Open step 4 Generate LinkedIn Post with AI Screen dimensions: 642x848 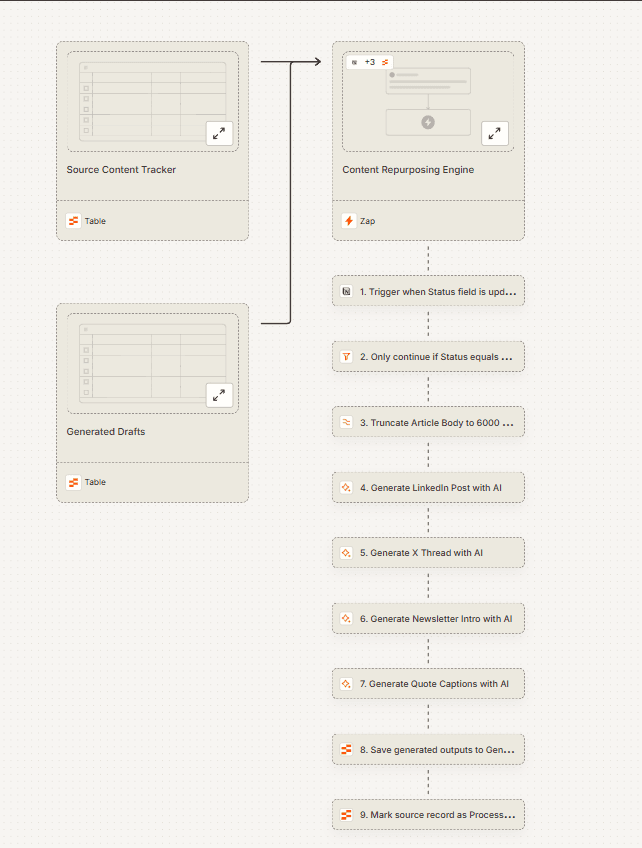[428, 488]
